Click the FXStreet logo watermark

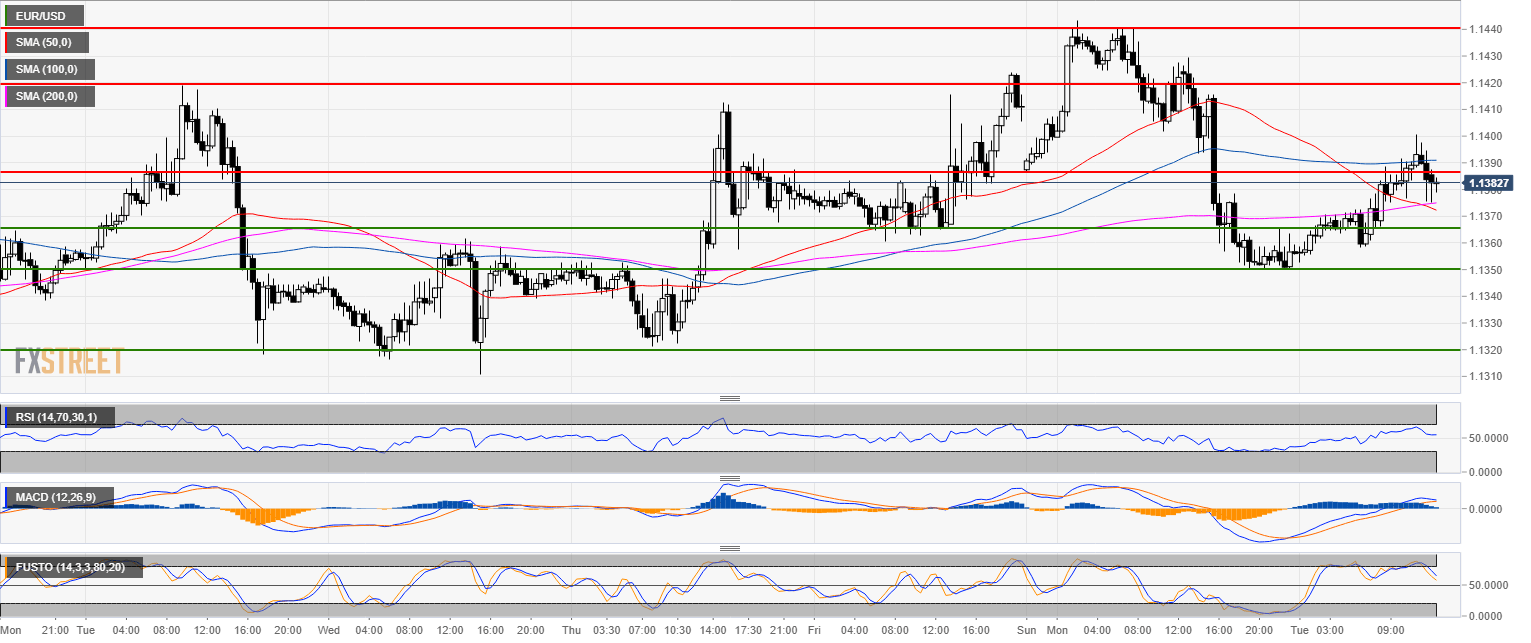(69, 361)
